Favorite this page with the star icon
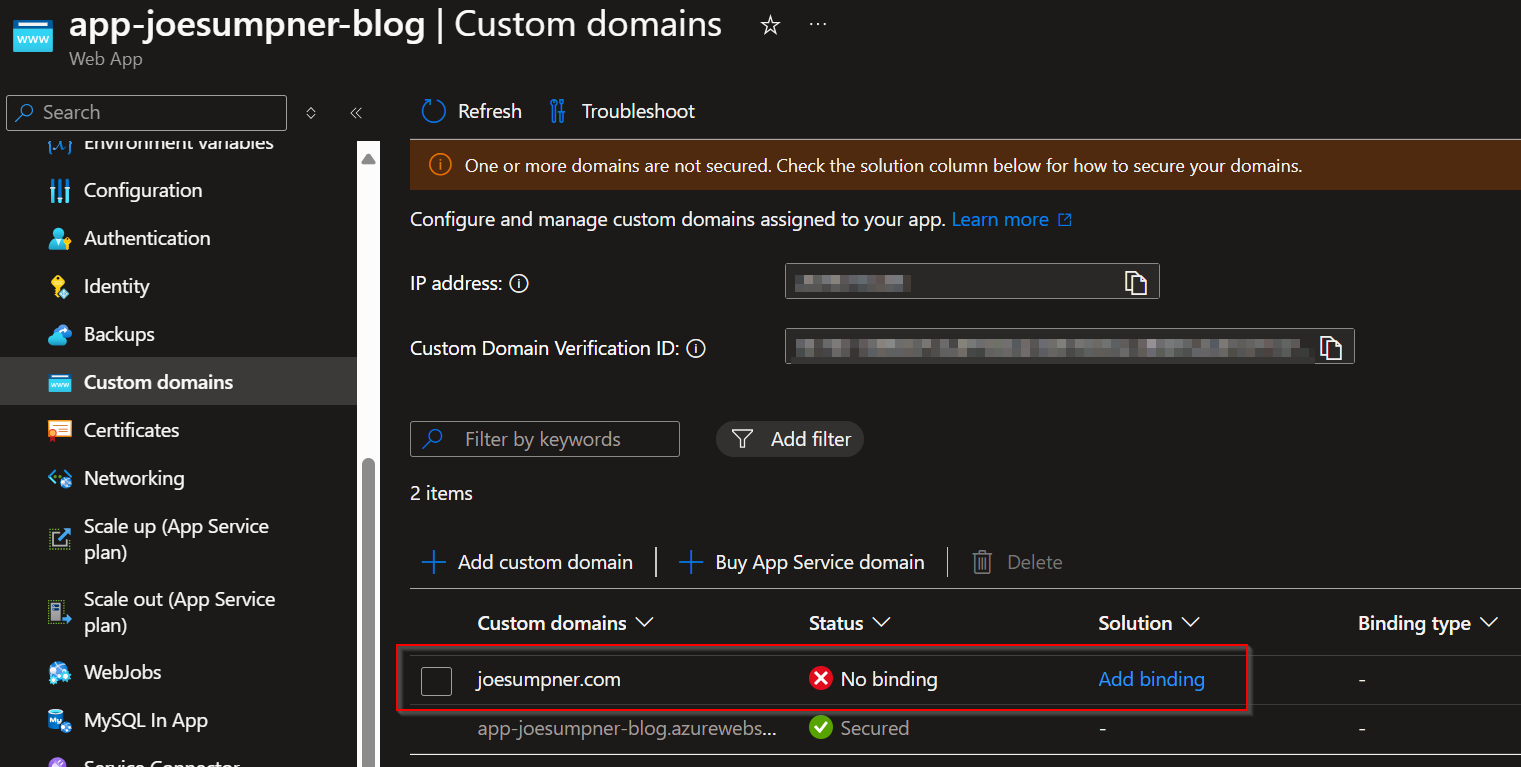Screen dimensions: 1521x767 coord(770,26)
